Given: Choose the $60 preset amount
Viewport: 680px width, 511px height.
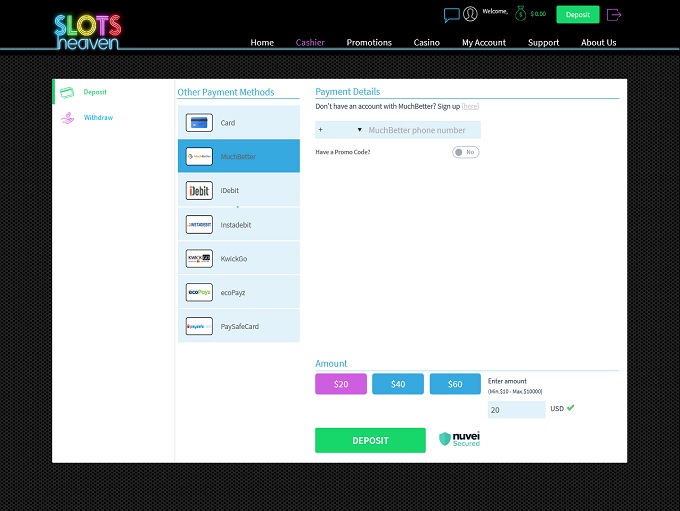Looking at the screenshot, I should [x=455, y=384].
